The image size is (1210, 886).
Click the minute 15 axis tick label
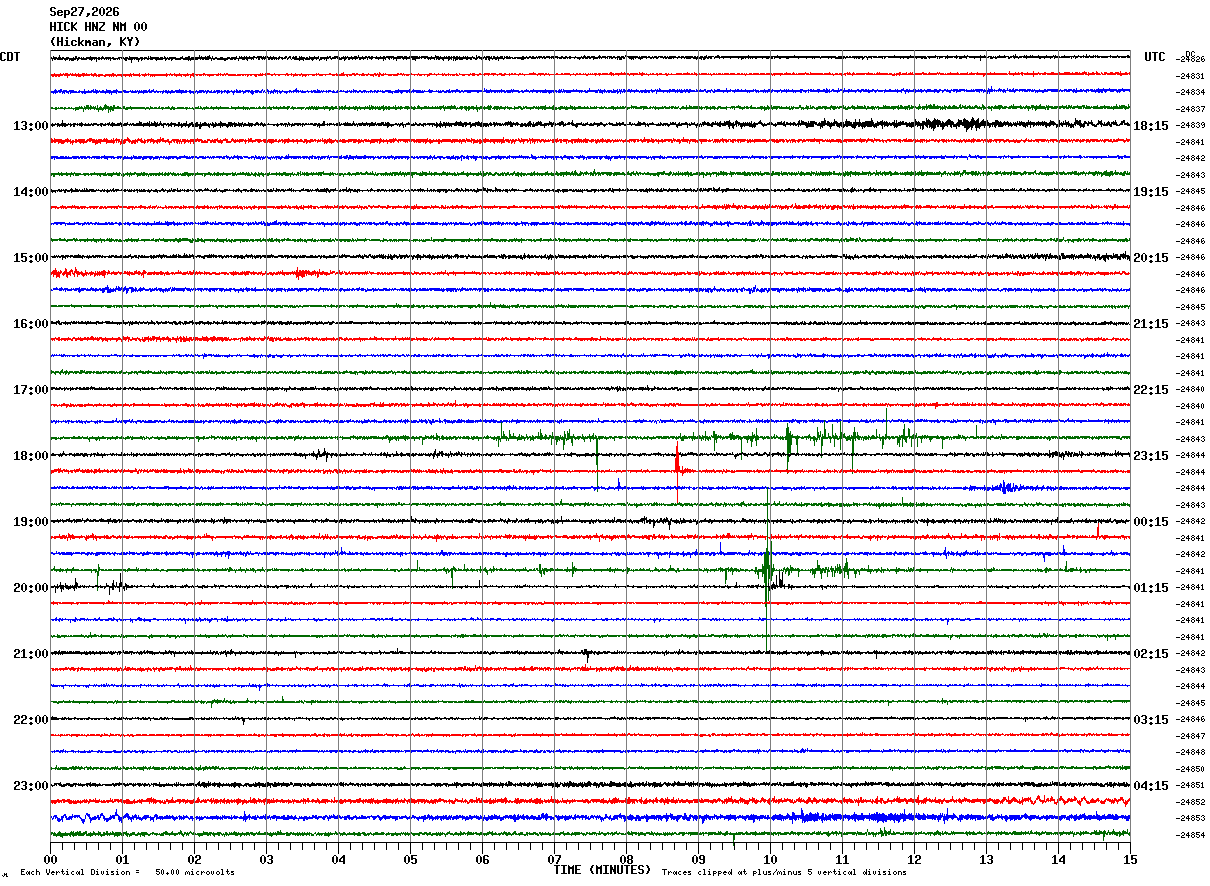coord(1130,859)
